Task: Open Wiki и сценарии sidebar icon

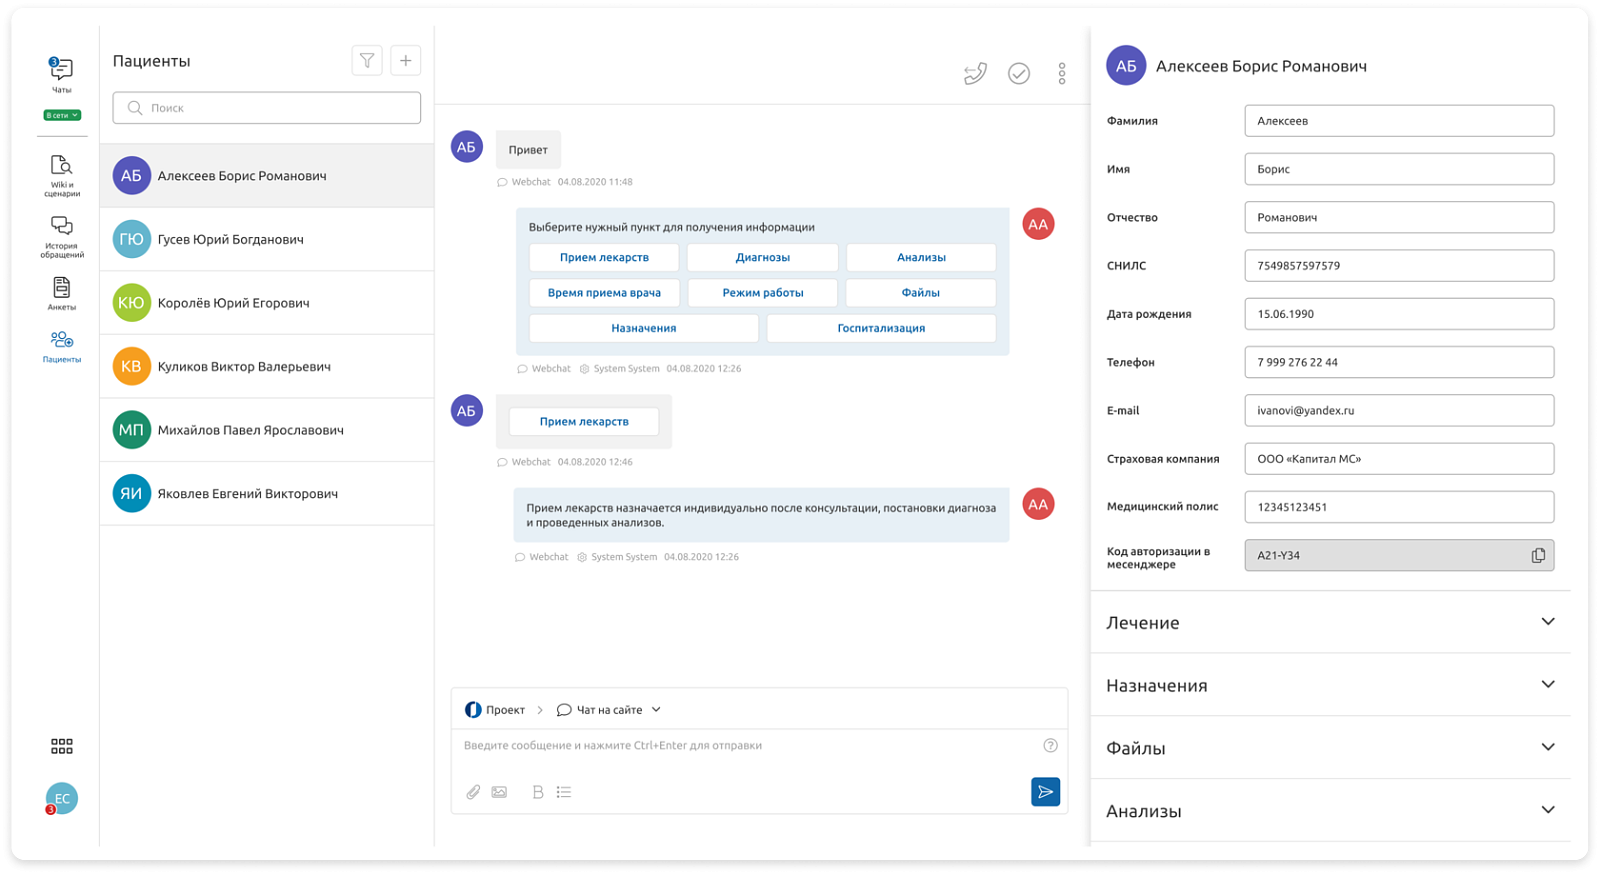Action: pos(61,176)
